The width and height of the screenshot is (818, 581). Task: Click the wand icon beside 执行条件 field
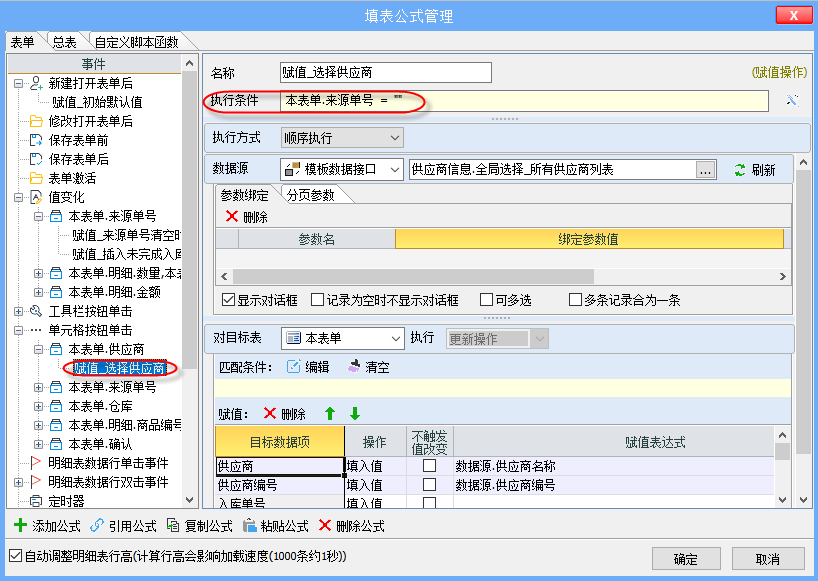pos(792,100)
